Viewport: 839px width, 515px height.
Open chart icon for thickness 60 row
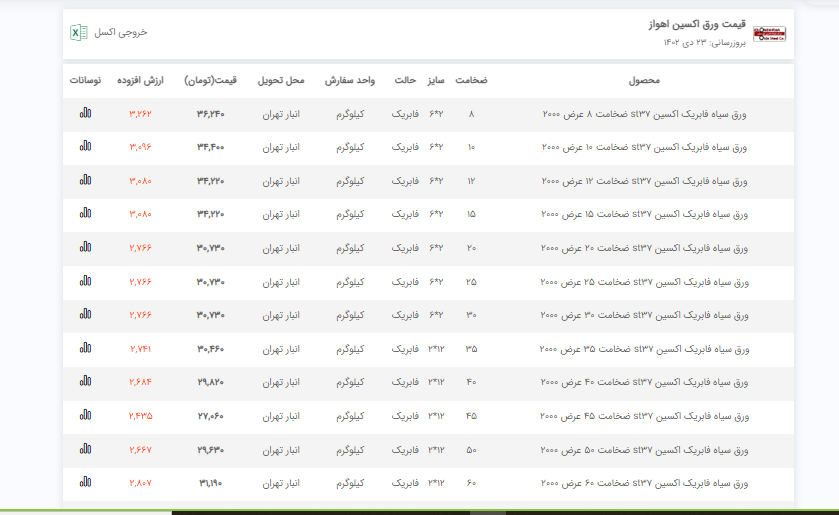tap(85, 483)
